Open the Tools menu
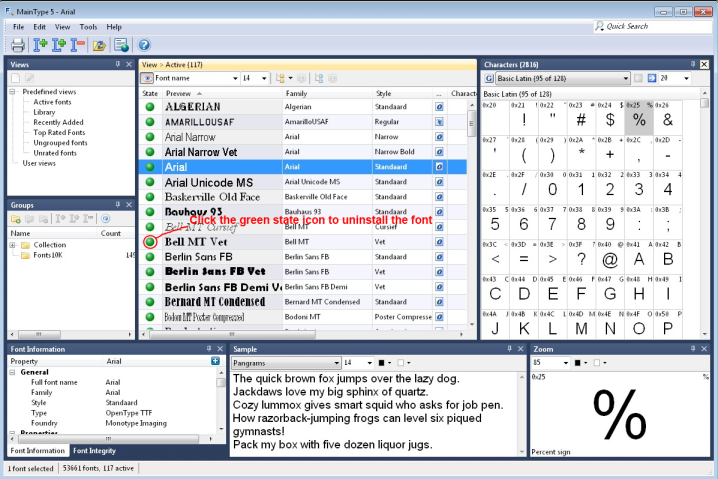 [x=88, y=27]
